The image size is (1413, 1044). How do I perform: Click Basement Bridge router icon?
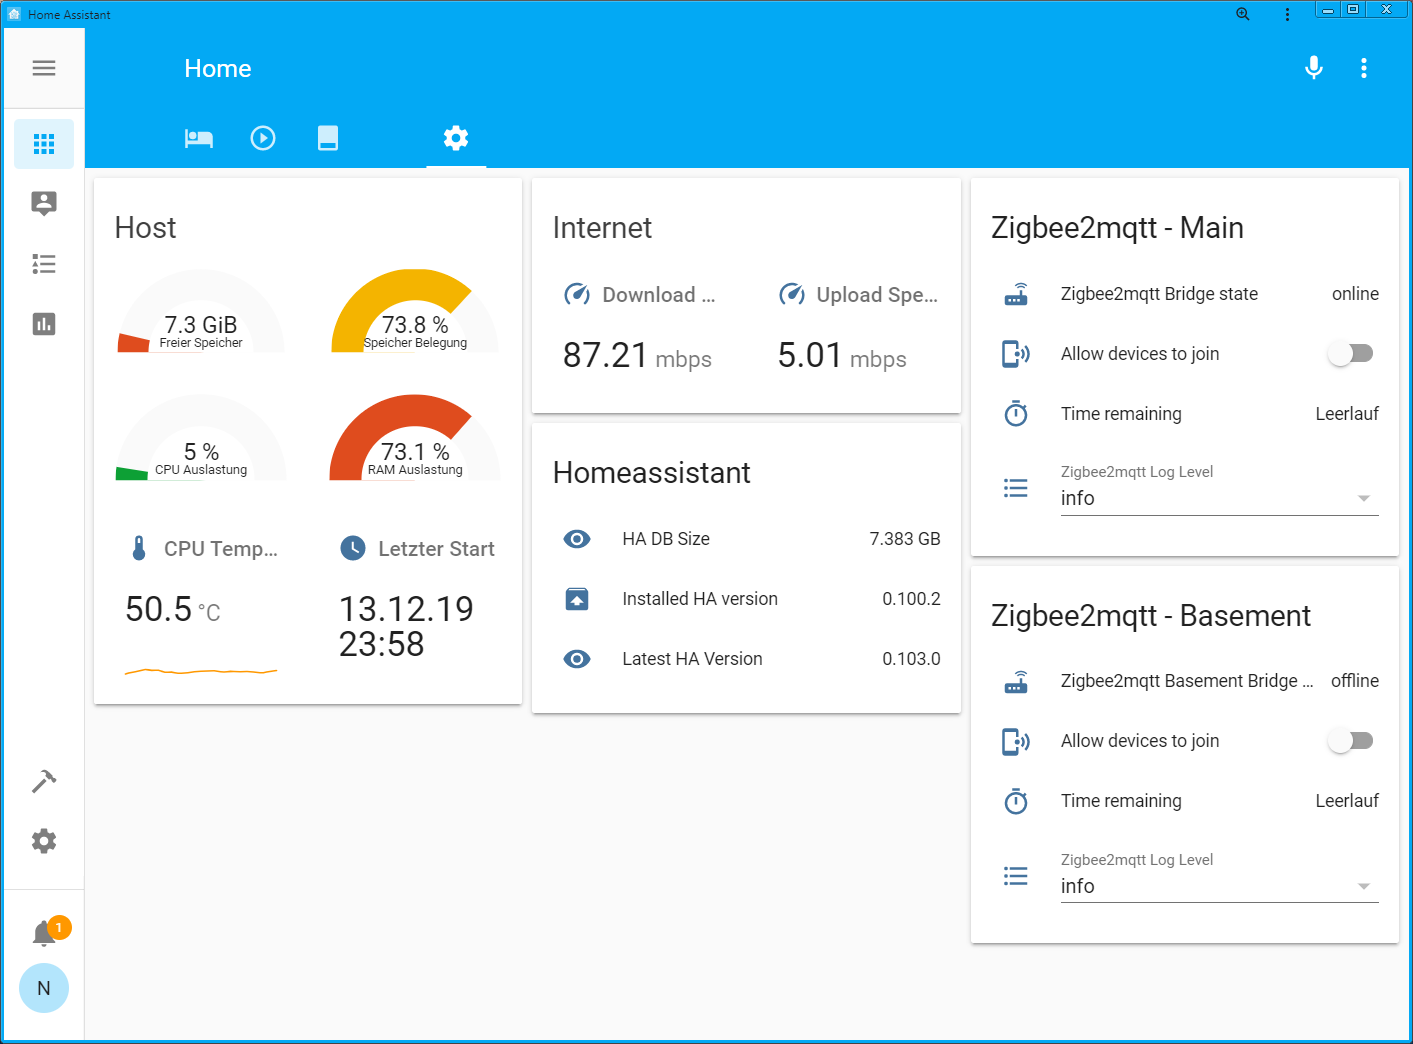tap(1016, 681)
